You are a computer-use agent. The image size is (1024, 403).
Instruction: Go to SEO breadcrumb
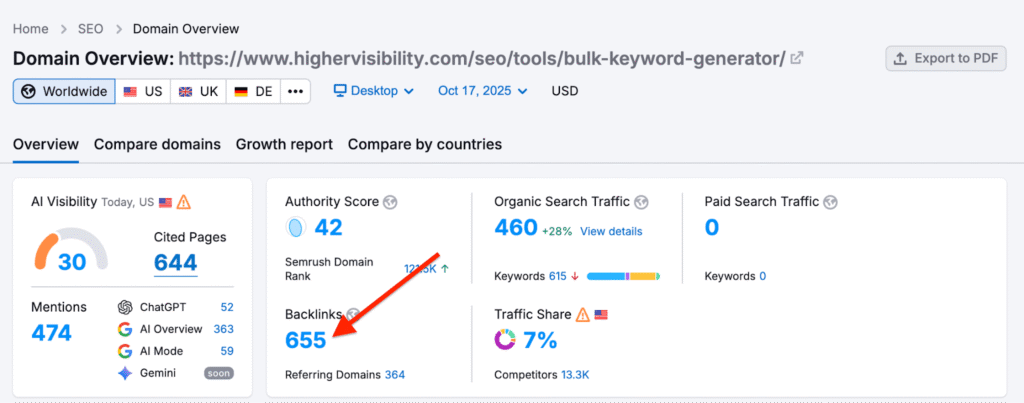(91, 29)
